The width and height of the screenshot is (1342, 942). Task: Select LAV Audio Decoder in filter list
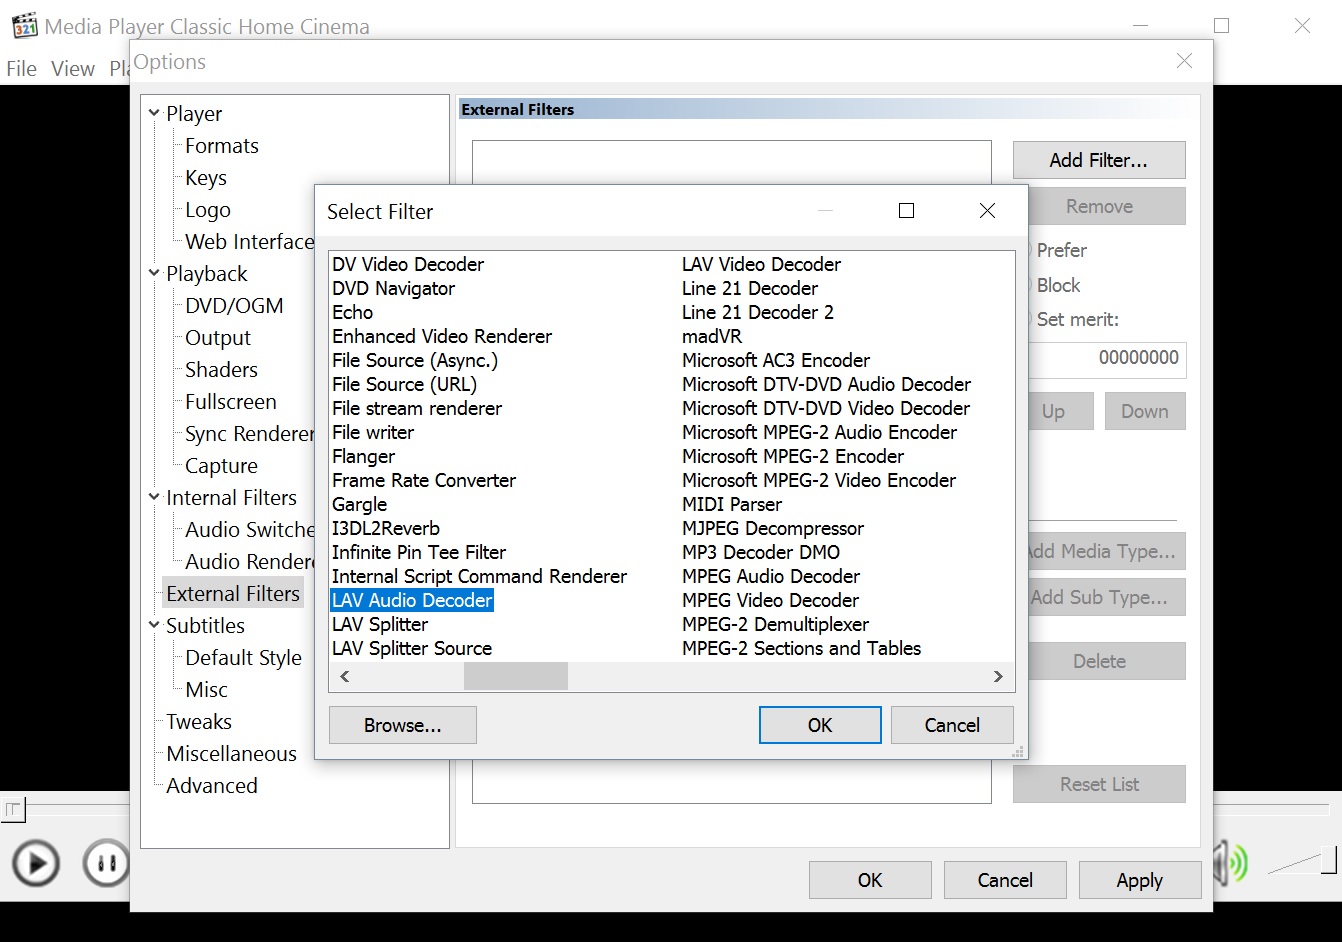click(x=412, y=600)
